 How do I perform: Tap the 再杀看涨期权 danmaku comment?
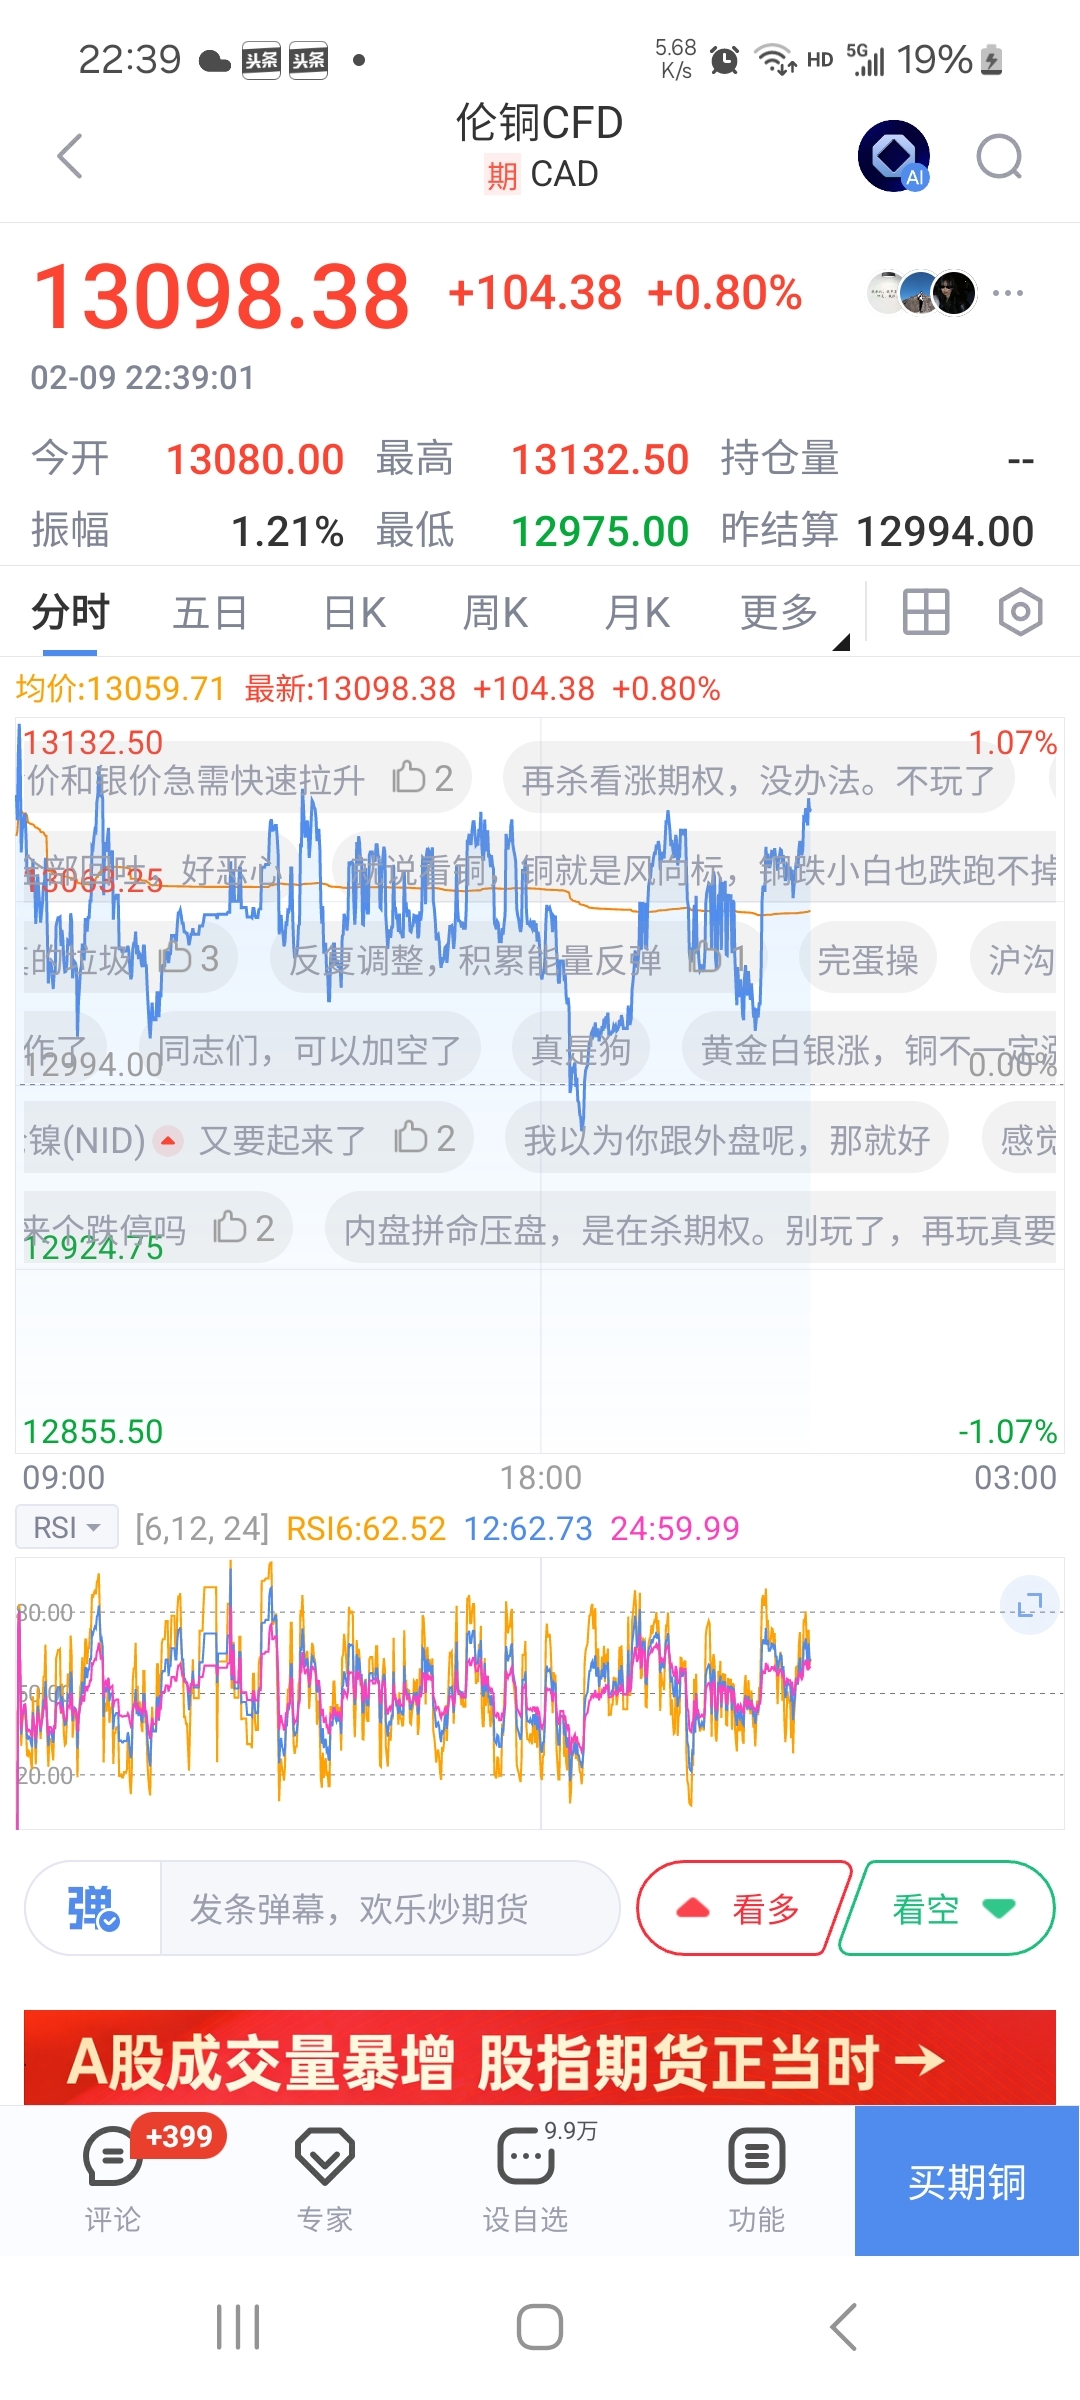point(758,780)
